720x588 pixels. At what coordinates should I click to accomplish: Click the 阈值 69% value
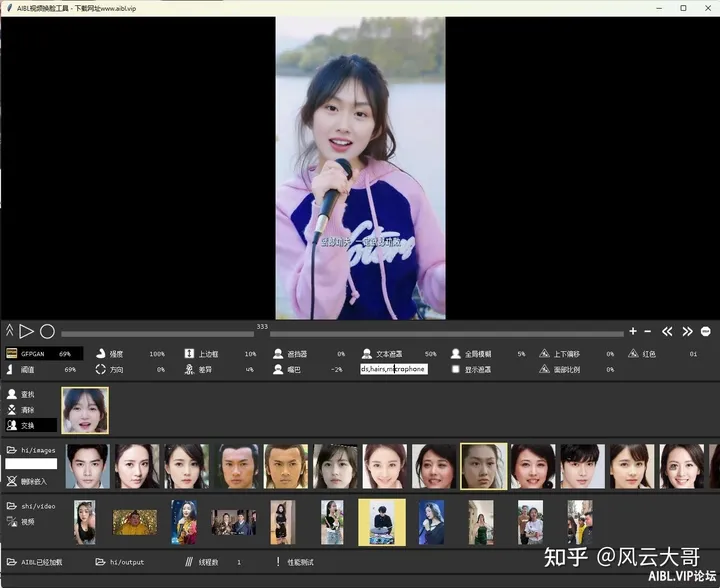(70, 370)
